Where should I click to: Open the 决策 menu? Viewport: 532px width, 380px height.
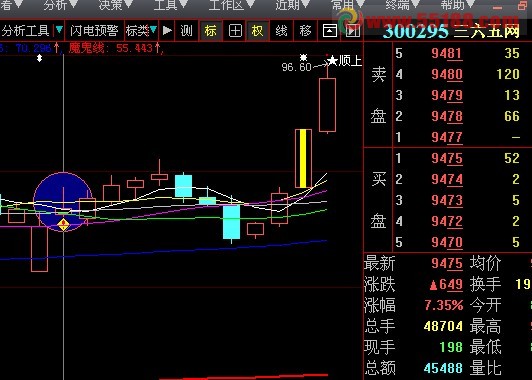[111, 5]
